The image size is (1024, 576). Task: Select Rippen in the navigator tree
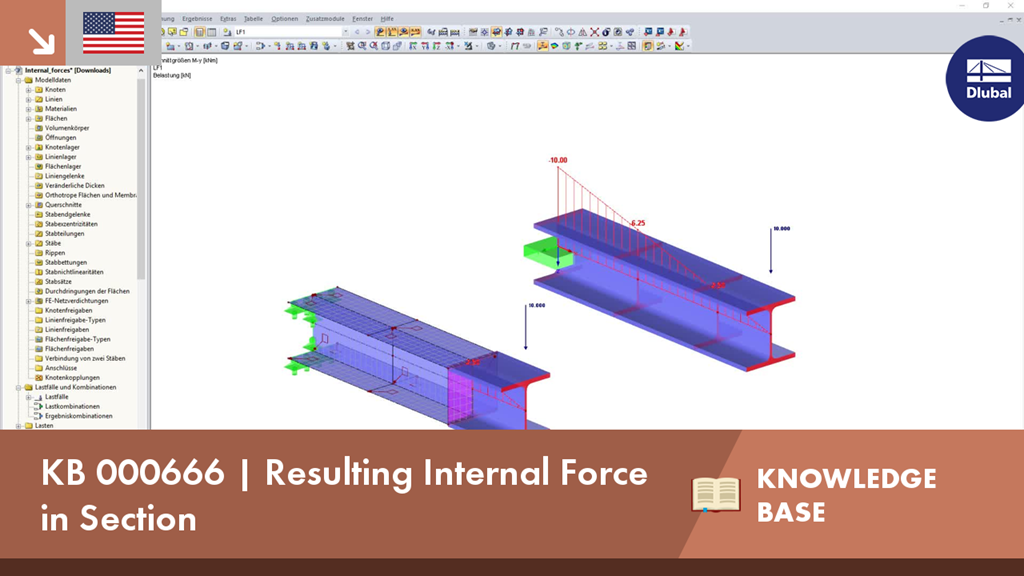[55, 253]
